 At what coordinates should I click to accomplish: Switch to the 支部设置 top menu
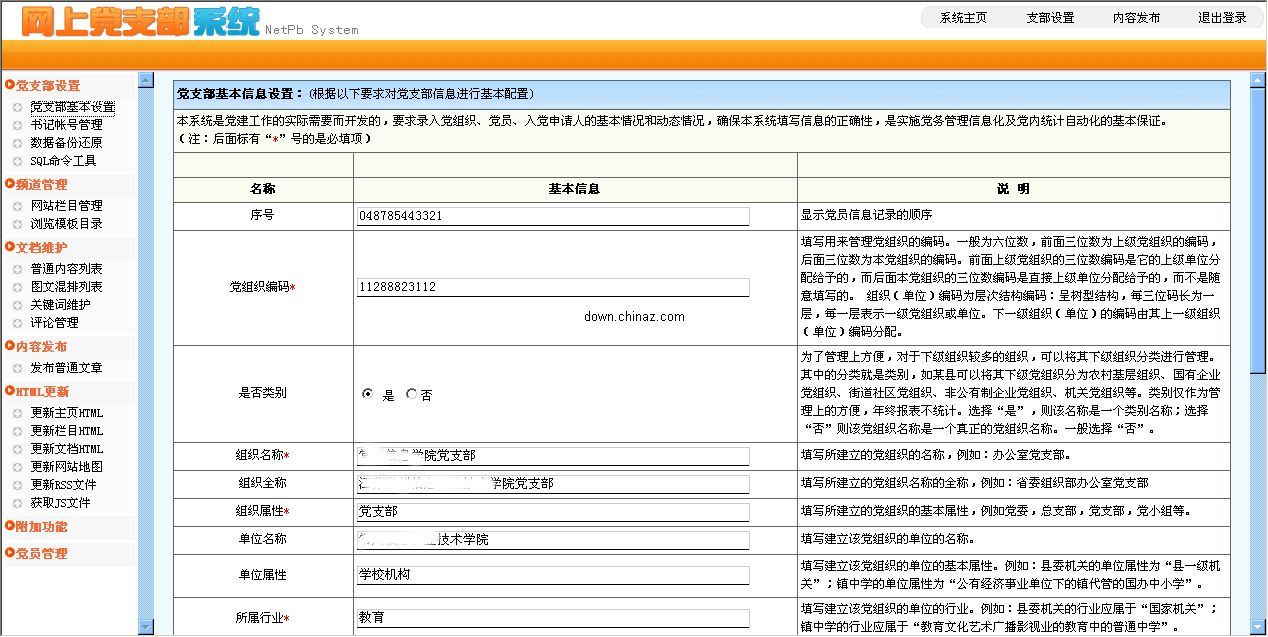(1050, 16)
